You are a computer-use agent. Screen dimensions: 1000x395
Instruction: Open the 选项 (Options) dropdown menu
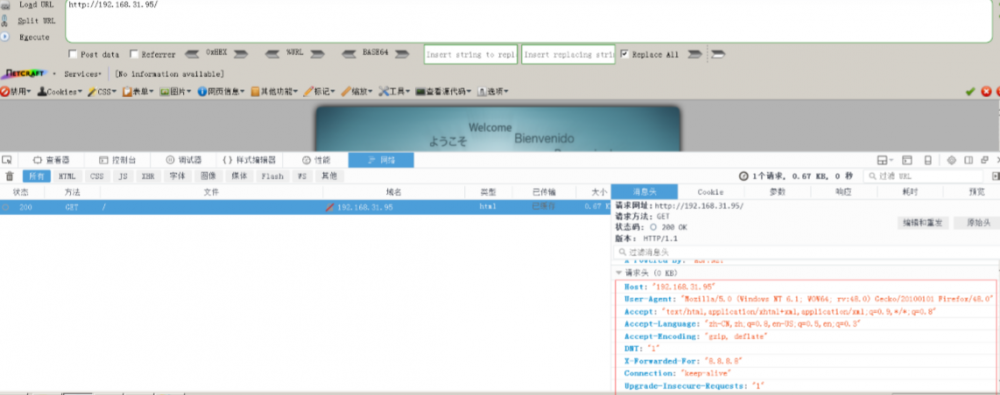(492, 92)
